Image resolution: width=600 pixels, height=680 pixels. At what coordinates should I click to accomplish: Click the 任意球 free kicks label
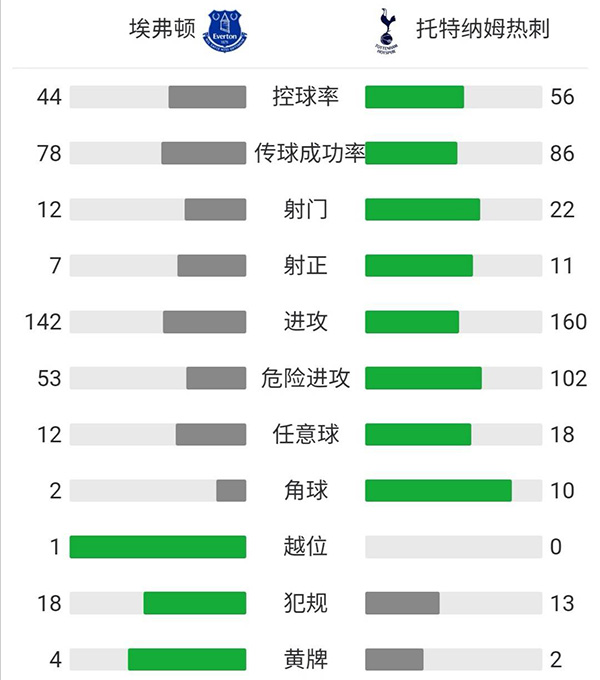pyautogui.click(x=305, y=434)
